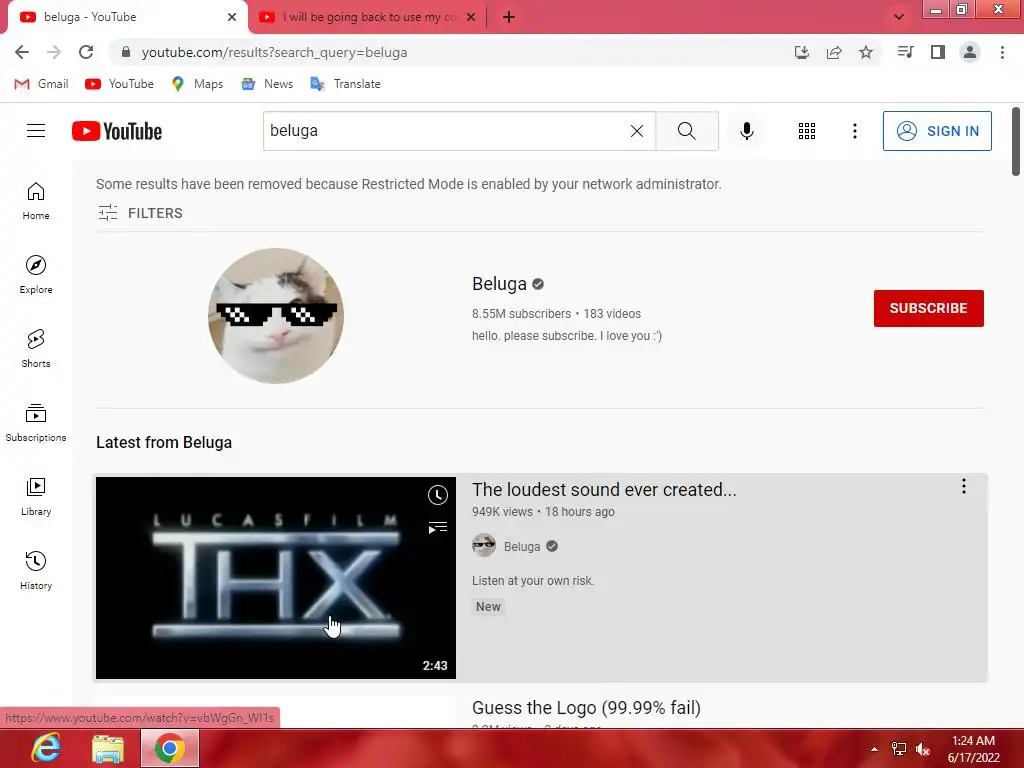This screenshot has height=768, width=1024.
Task: Add THX video to Watch Later
Action: point(438,495)
